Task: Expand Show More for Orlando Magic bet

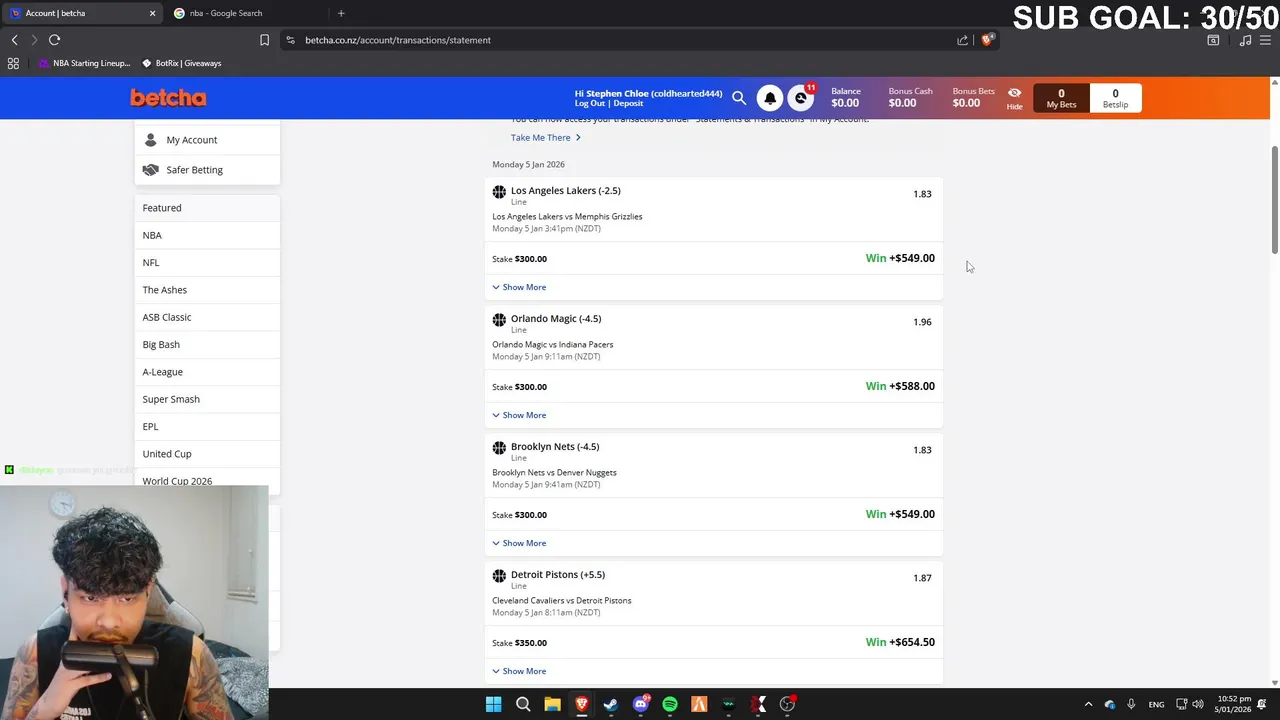Action: coord(519,415)
